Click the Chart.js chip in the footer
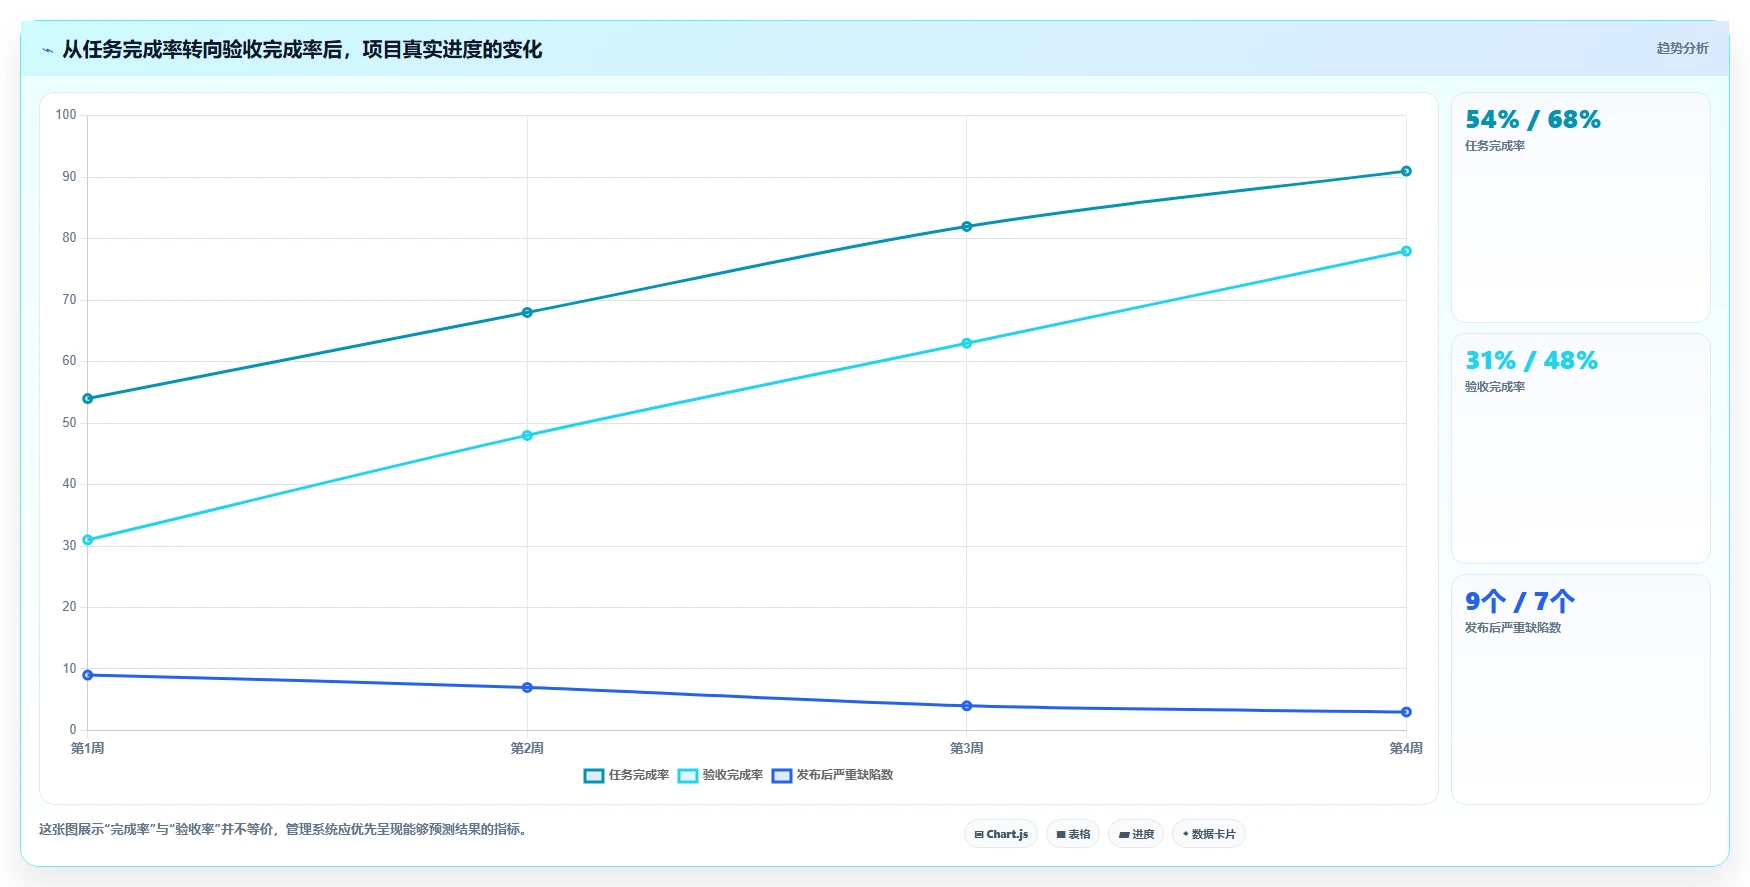 [1001, 834]
